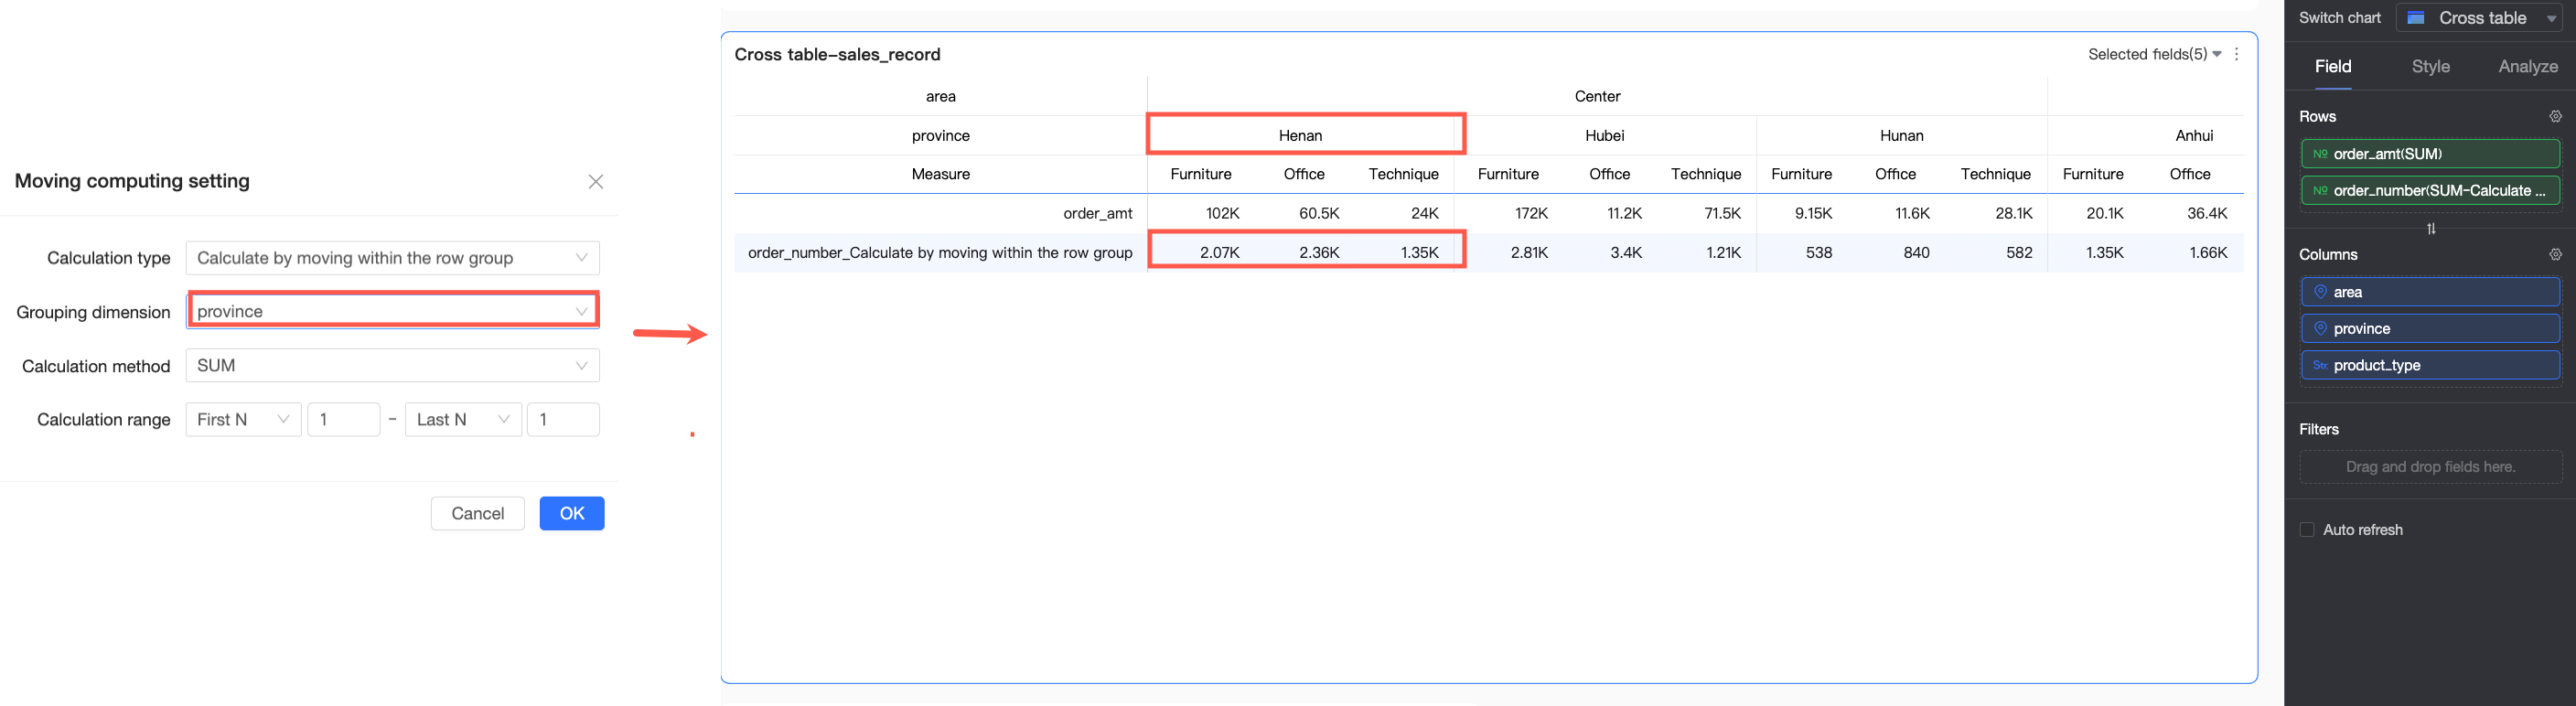
Task: Click the Filters drag and drop area
Action: (x=2430, y=467)
